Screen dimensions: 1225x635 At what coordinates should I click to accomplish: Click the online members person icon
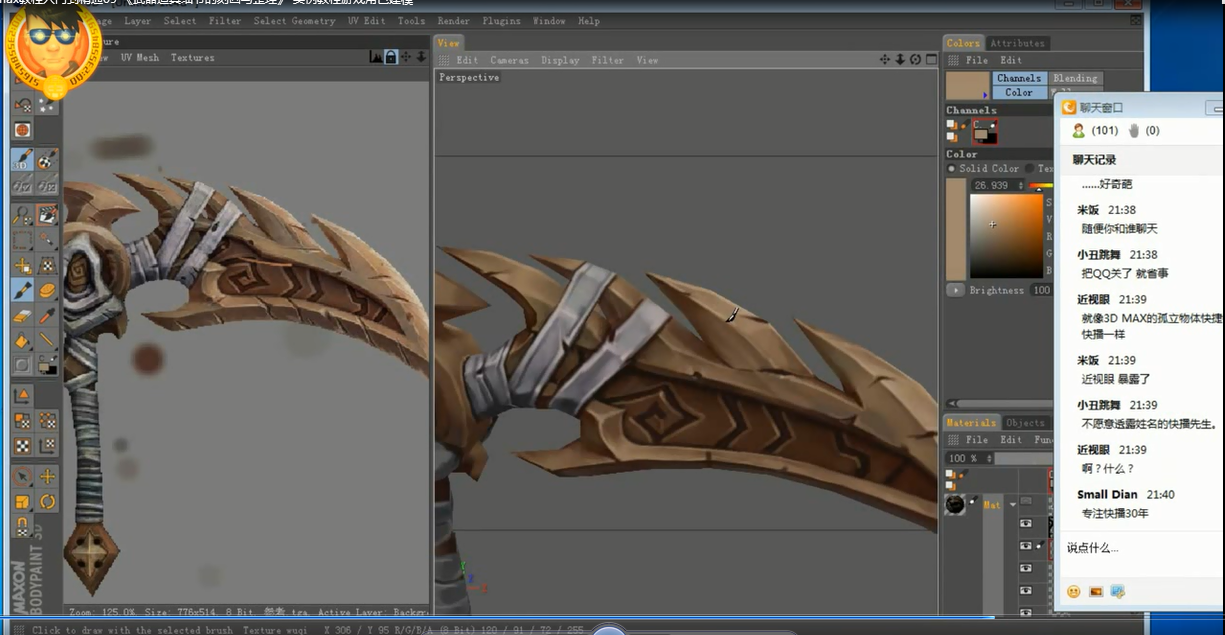click(x=1079, y=130)
